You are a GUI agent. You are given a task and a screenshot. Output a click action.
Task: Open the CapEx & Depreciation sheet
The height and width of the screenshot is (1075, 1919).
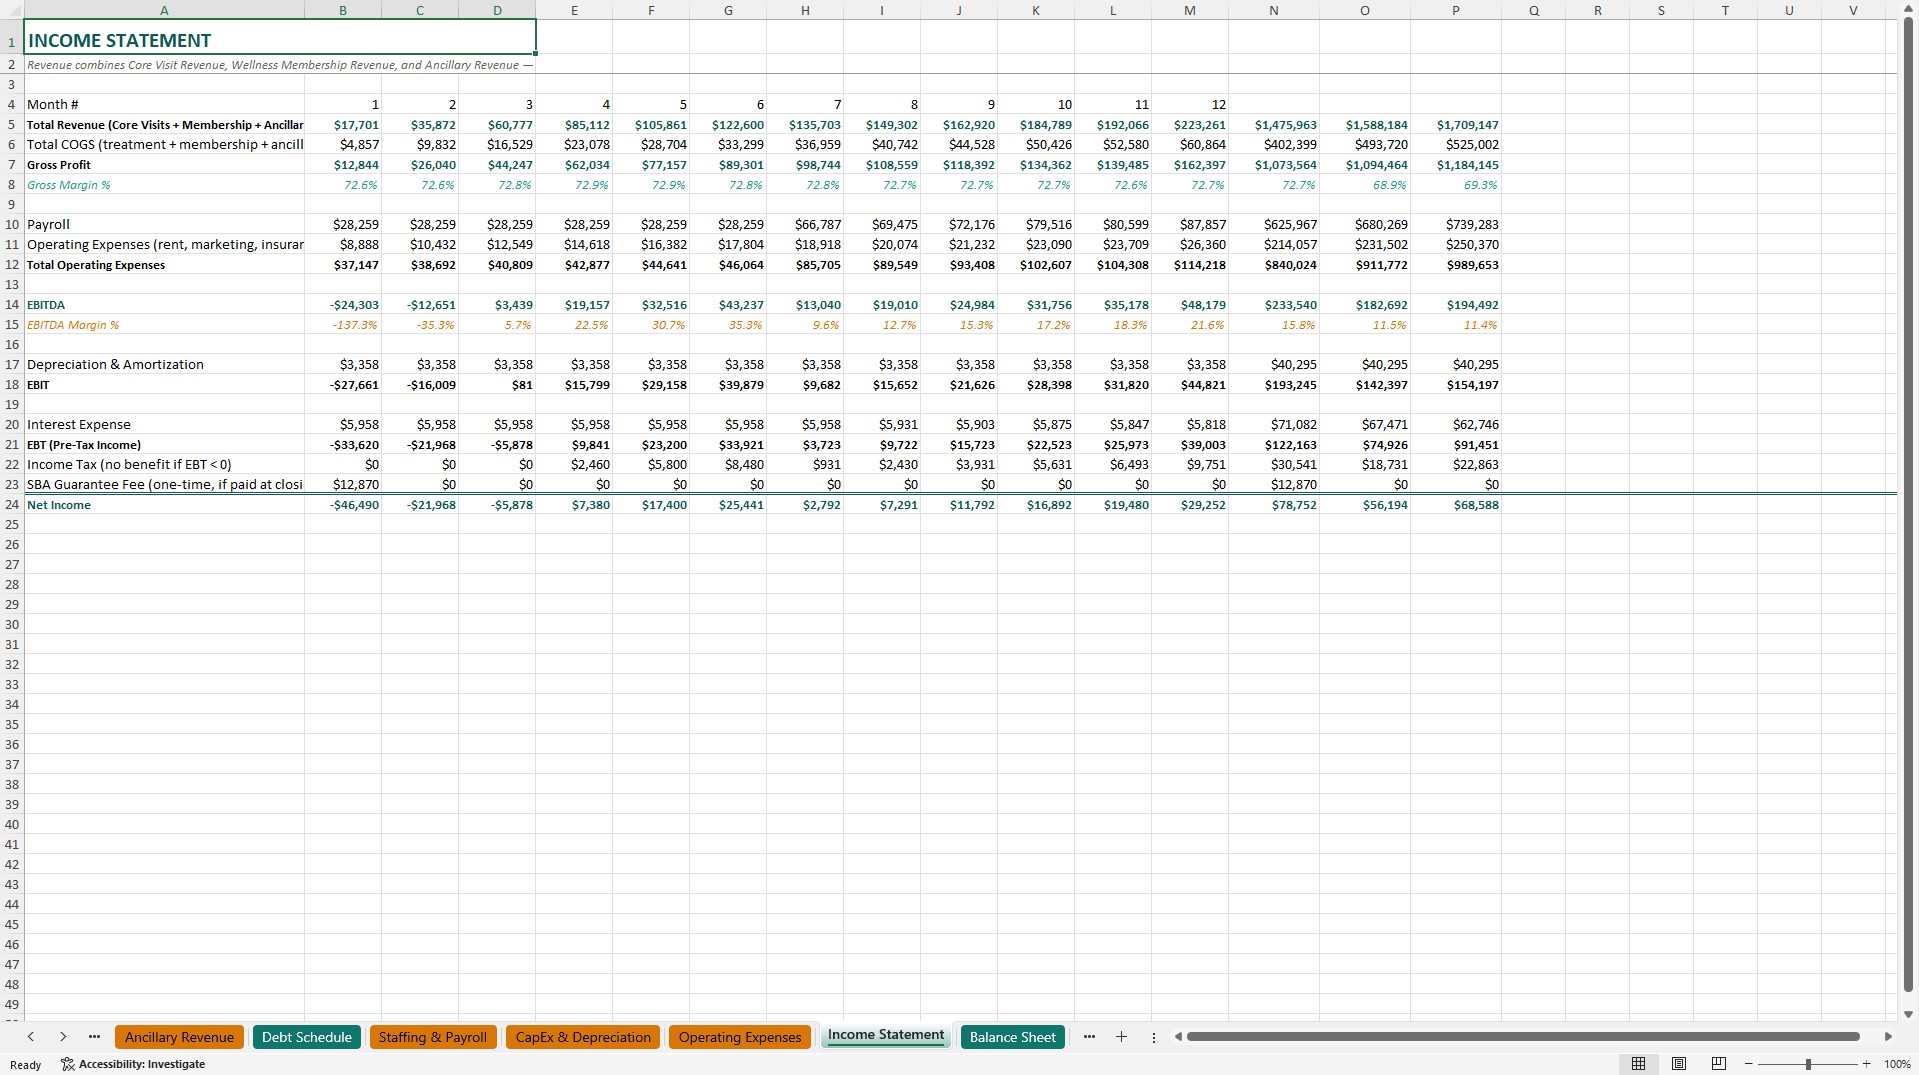(x=583, y=1037)
